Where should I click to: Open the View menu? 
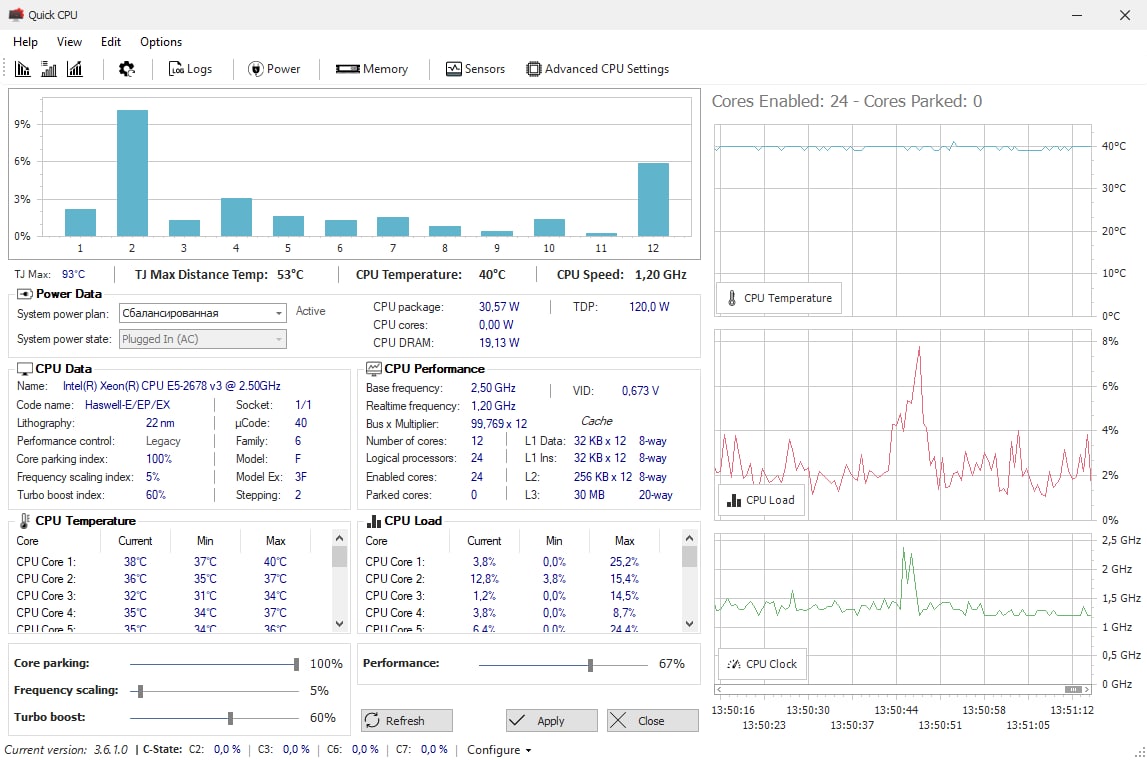tap(69, 42)
